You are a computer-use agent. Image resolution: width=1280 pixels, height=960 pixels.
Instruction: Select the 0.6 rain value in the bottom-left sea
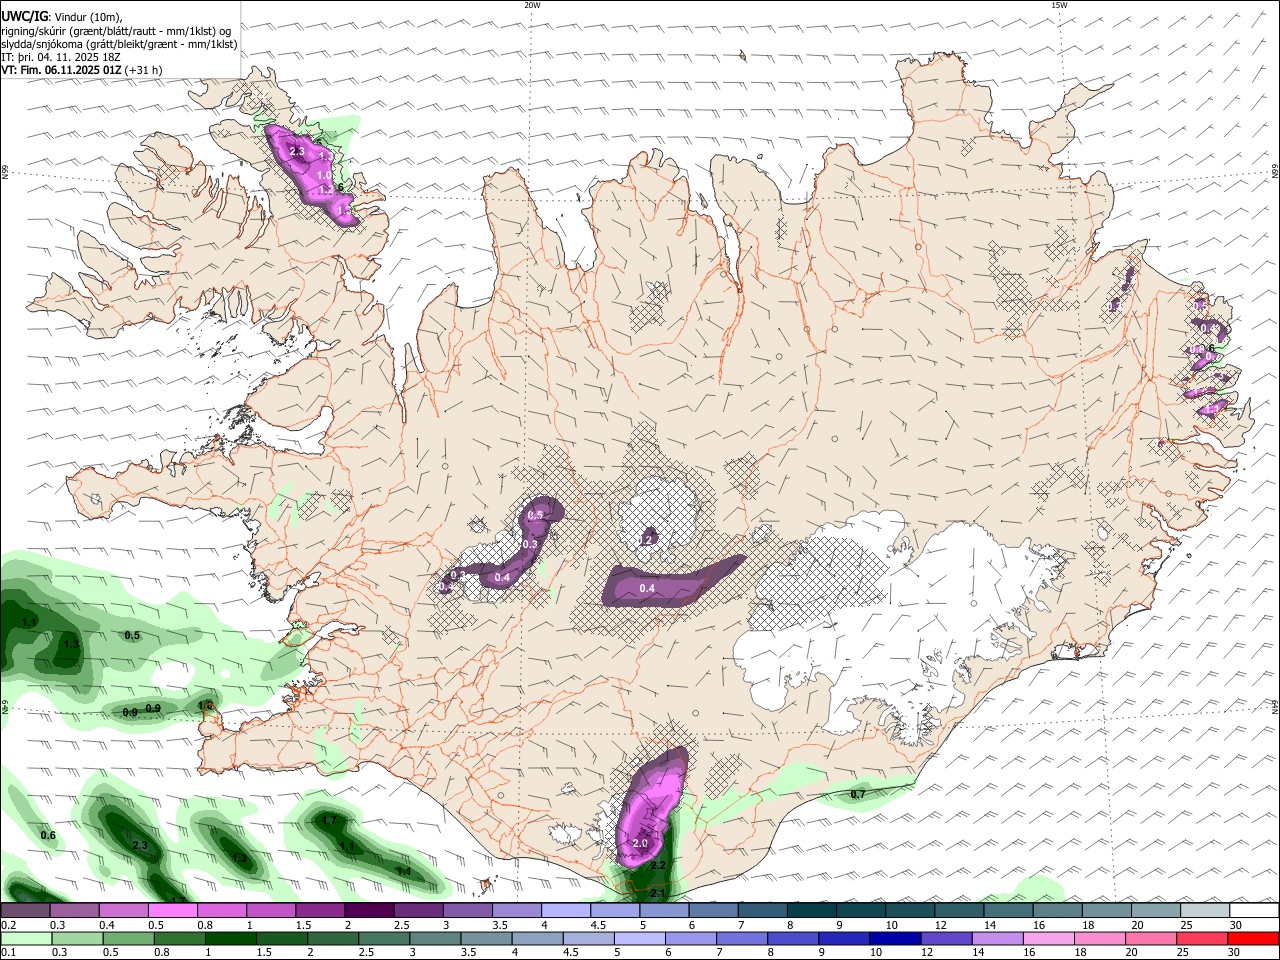coord(47,835)
